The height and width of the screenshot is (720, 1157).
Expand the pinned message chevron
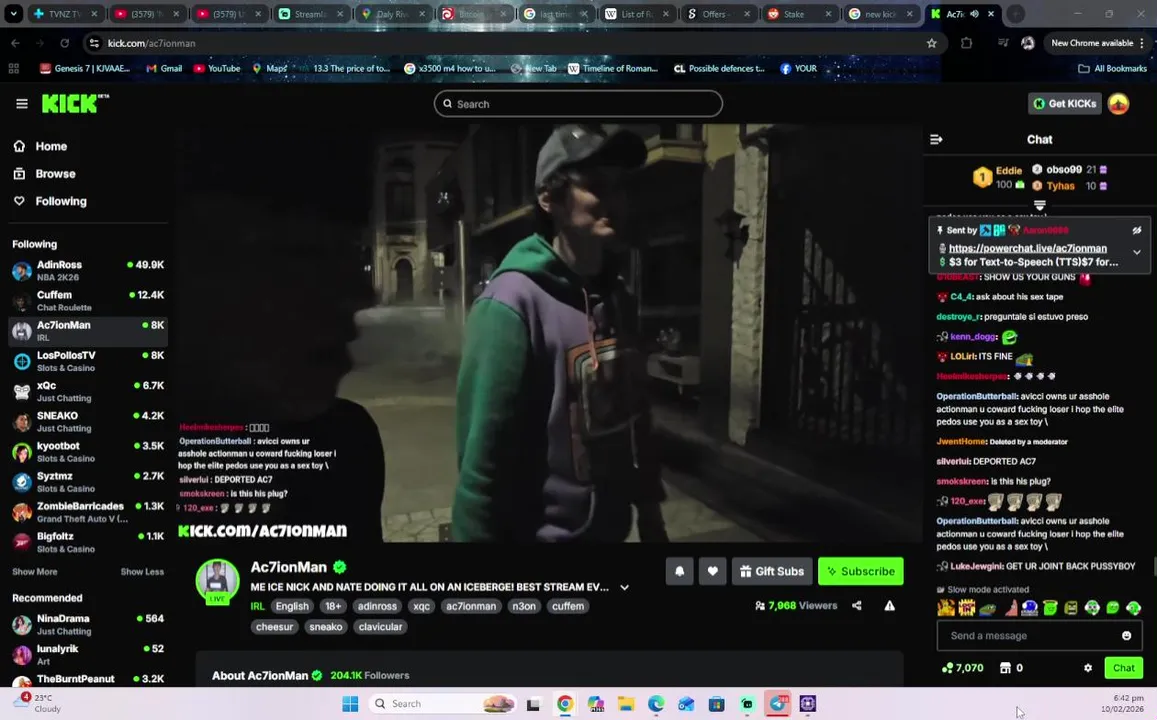pos(1137,252)
